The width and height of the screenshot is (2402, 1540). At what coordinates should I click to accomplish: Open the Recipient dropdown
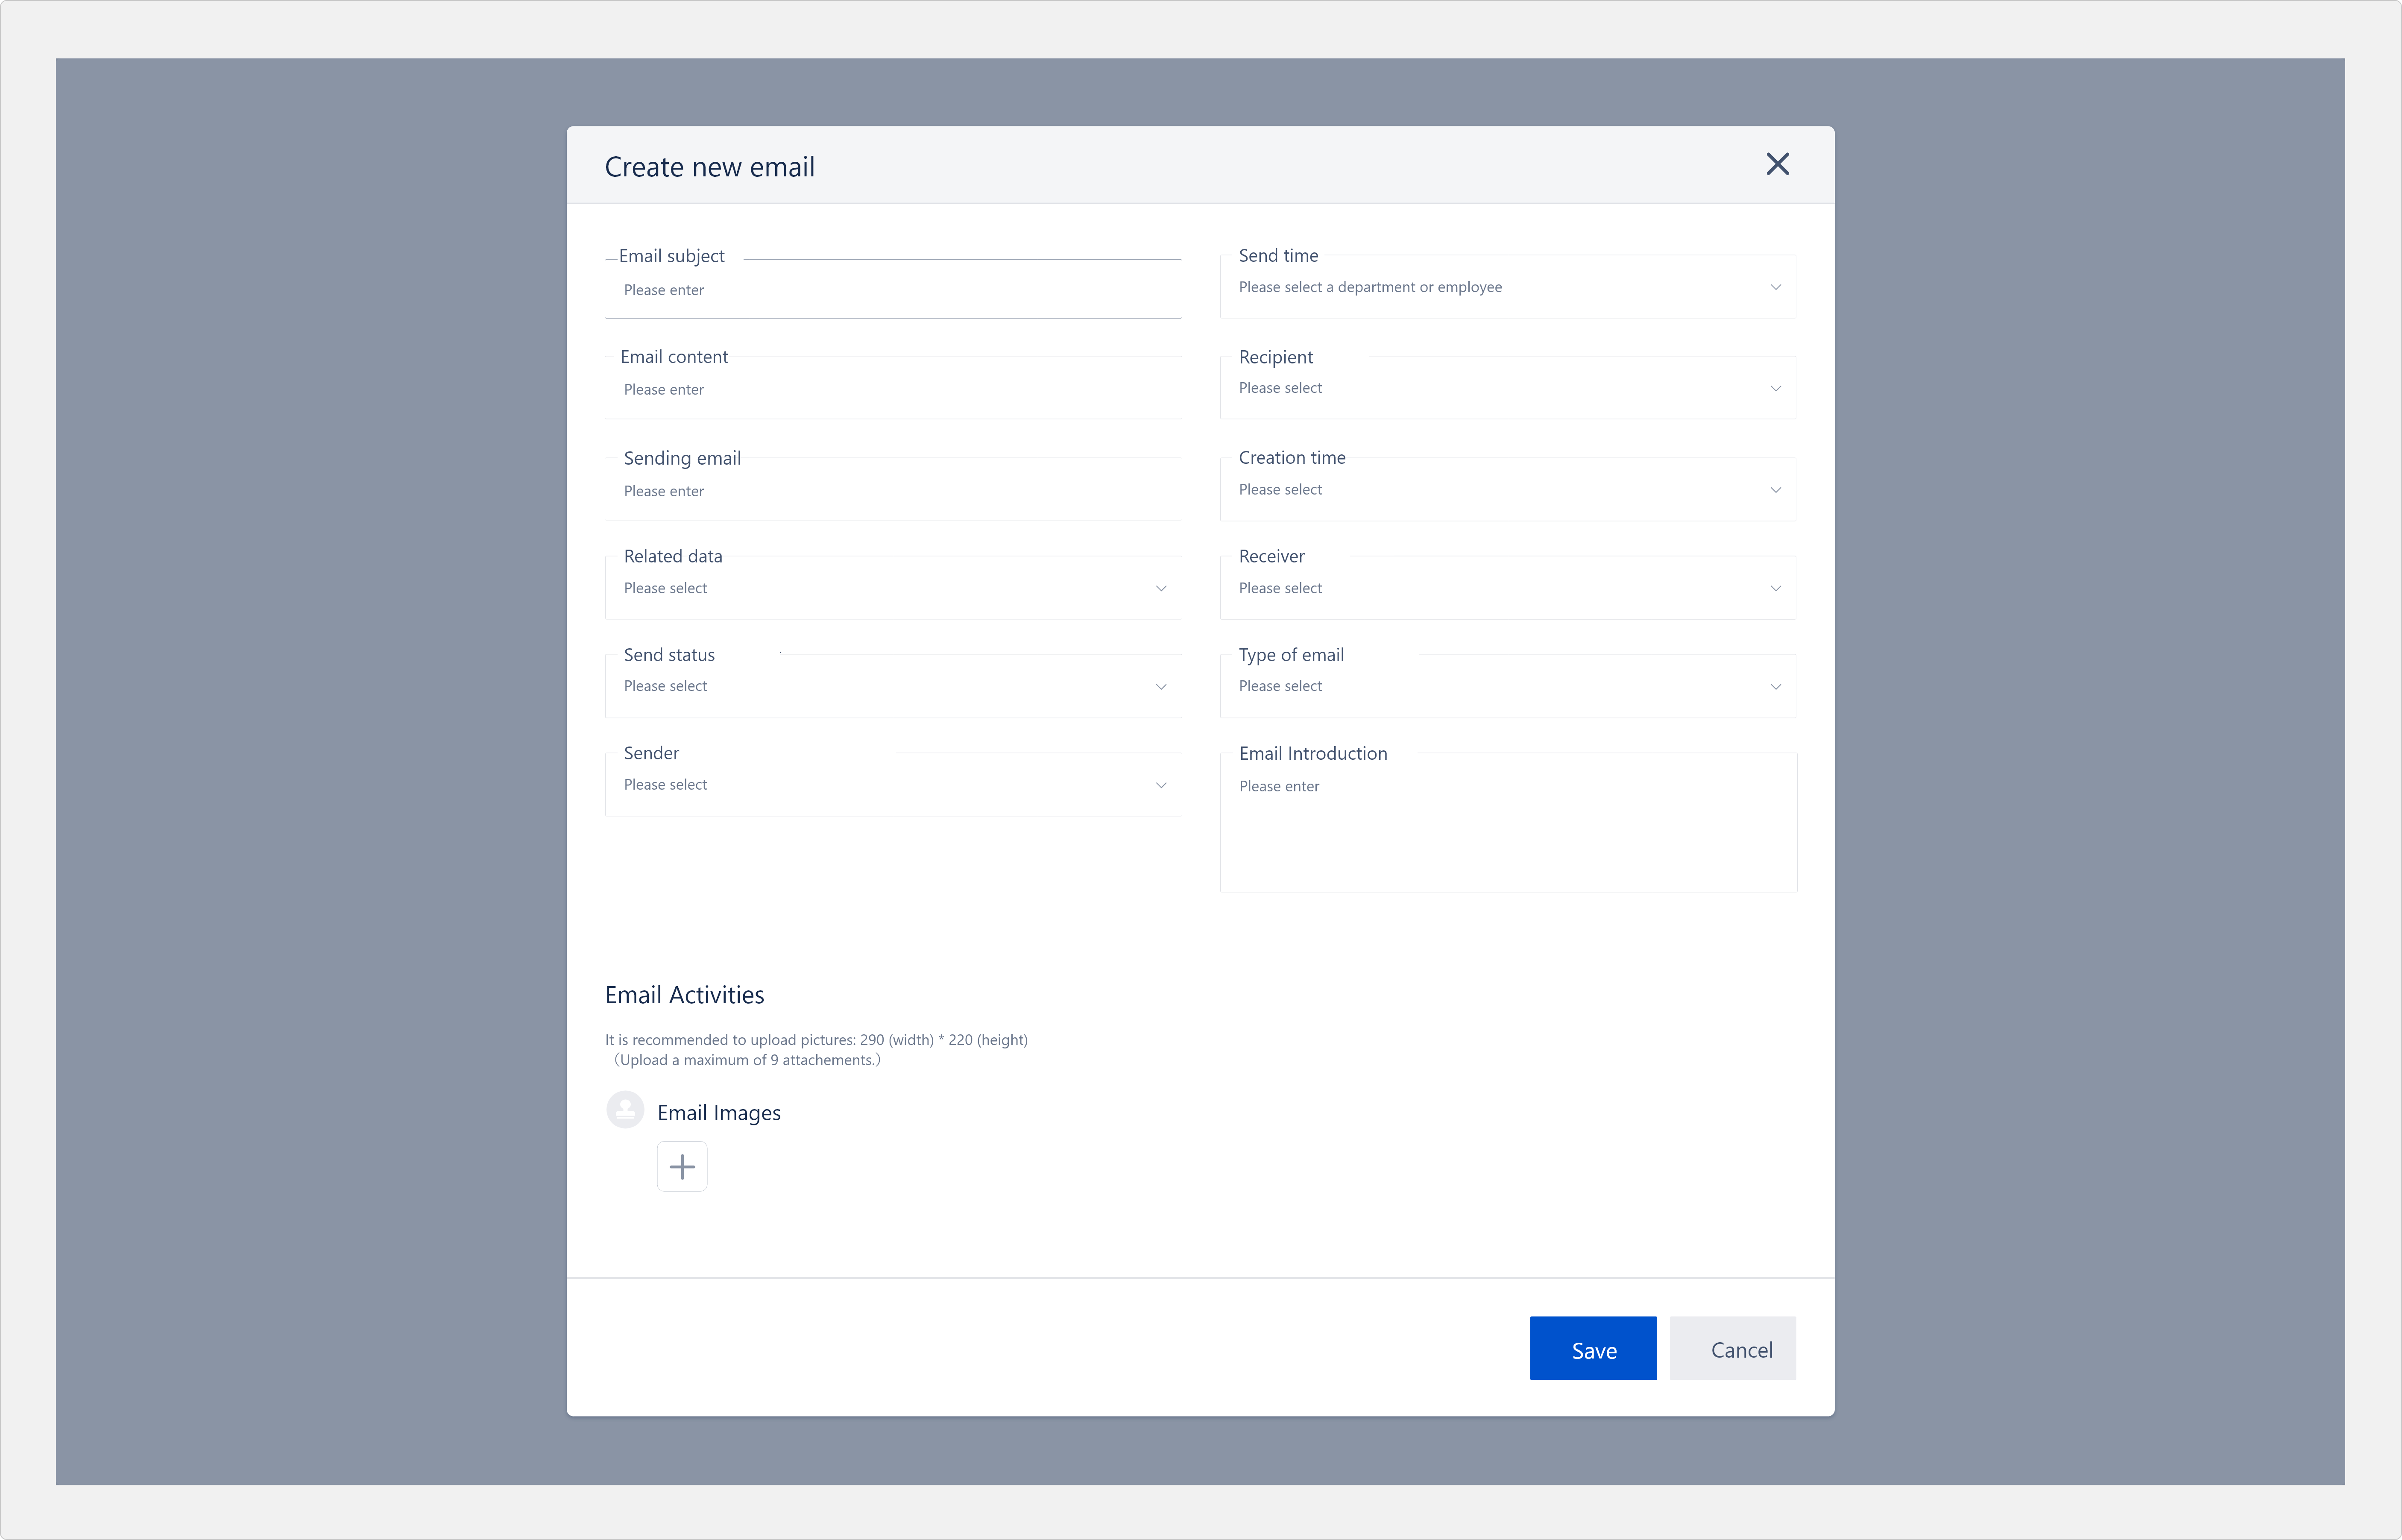[x=1508, y=388]
